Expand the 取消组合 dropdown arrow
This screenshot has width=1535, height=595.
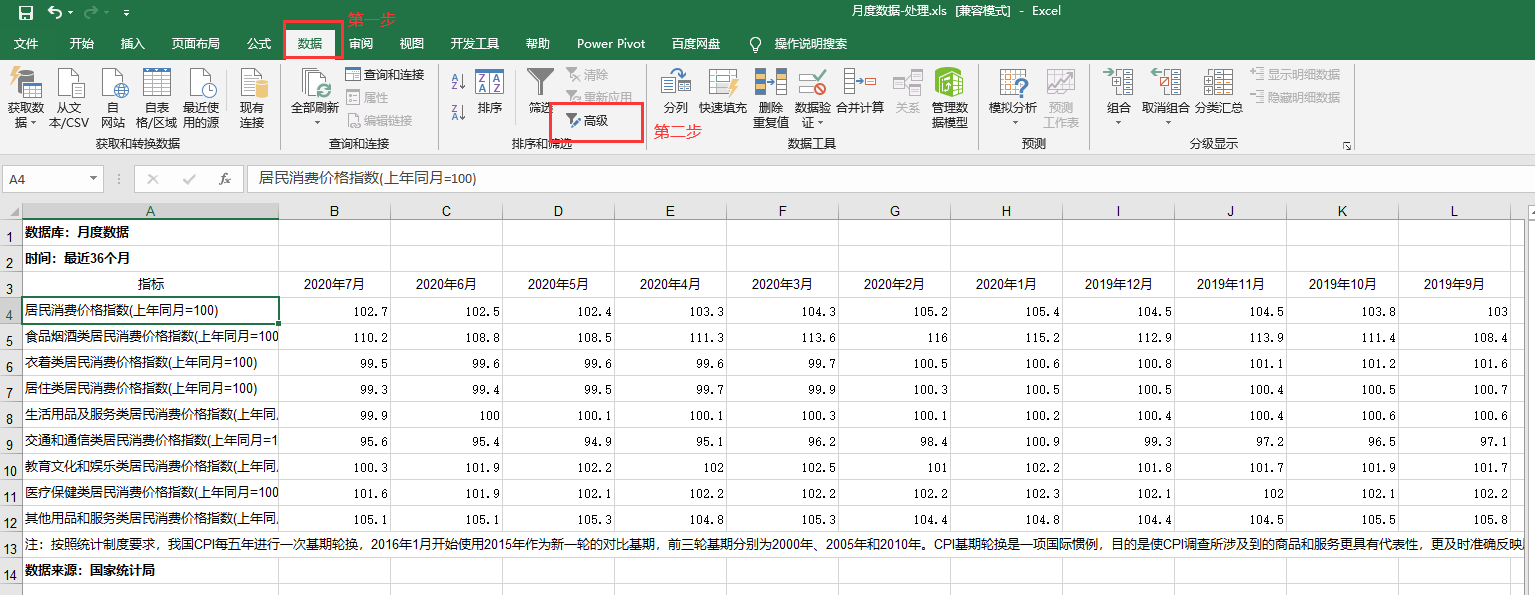1166,123
